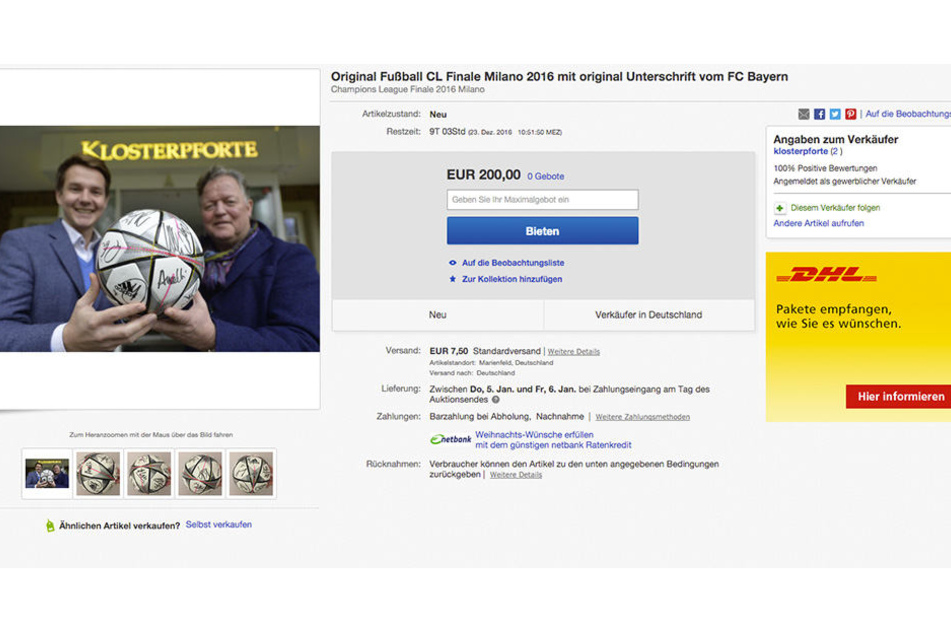Share listing on Twitter icon
The image size is (951, 634).
[x=835, y=114]
